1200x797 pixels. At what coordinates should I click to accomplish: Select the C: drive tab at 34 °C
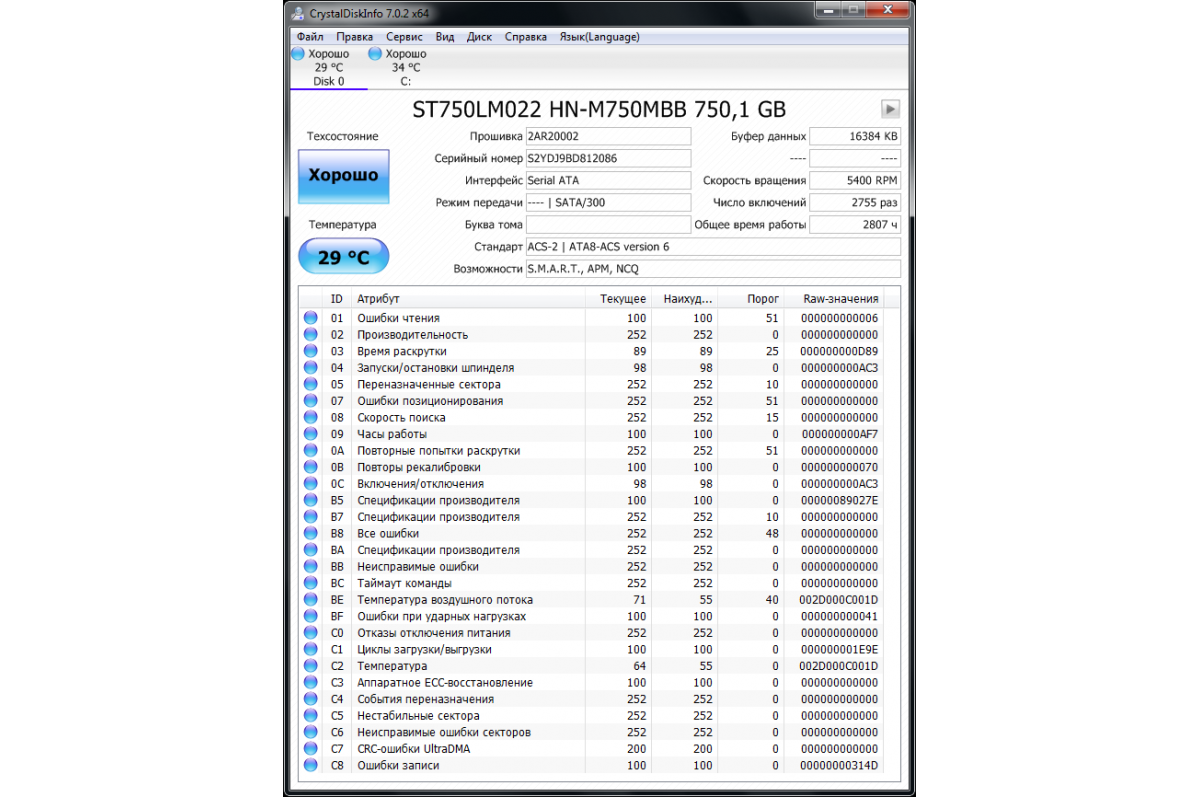[405, 67]
